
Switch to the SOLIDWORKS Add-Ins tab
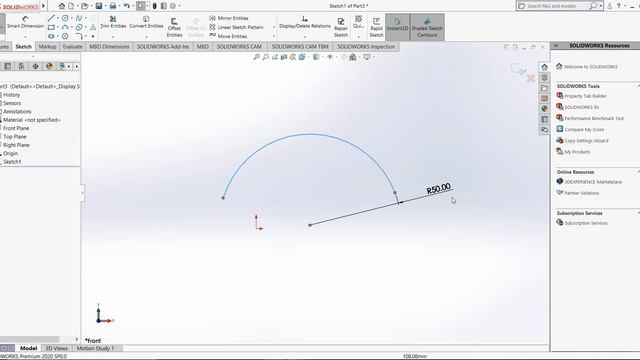pos(163,47)
